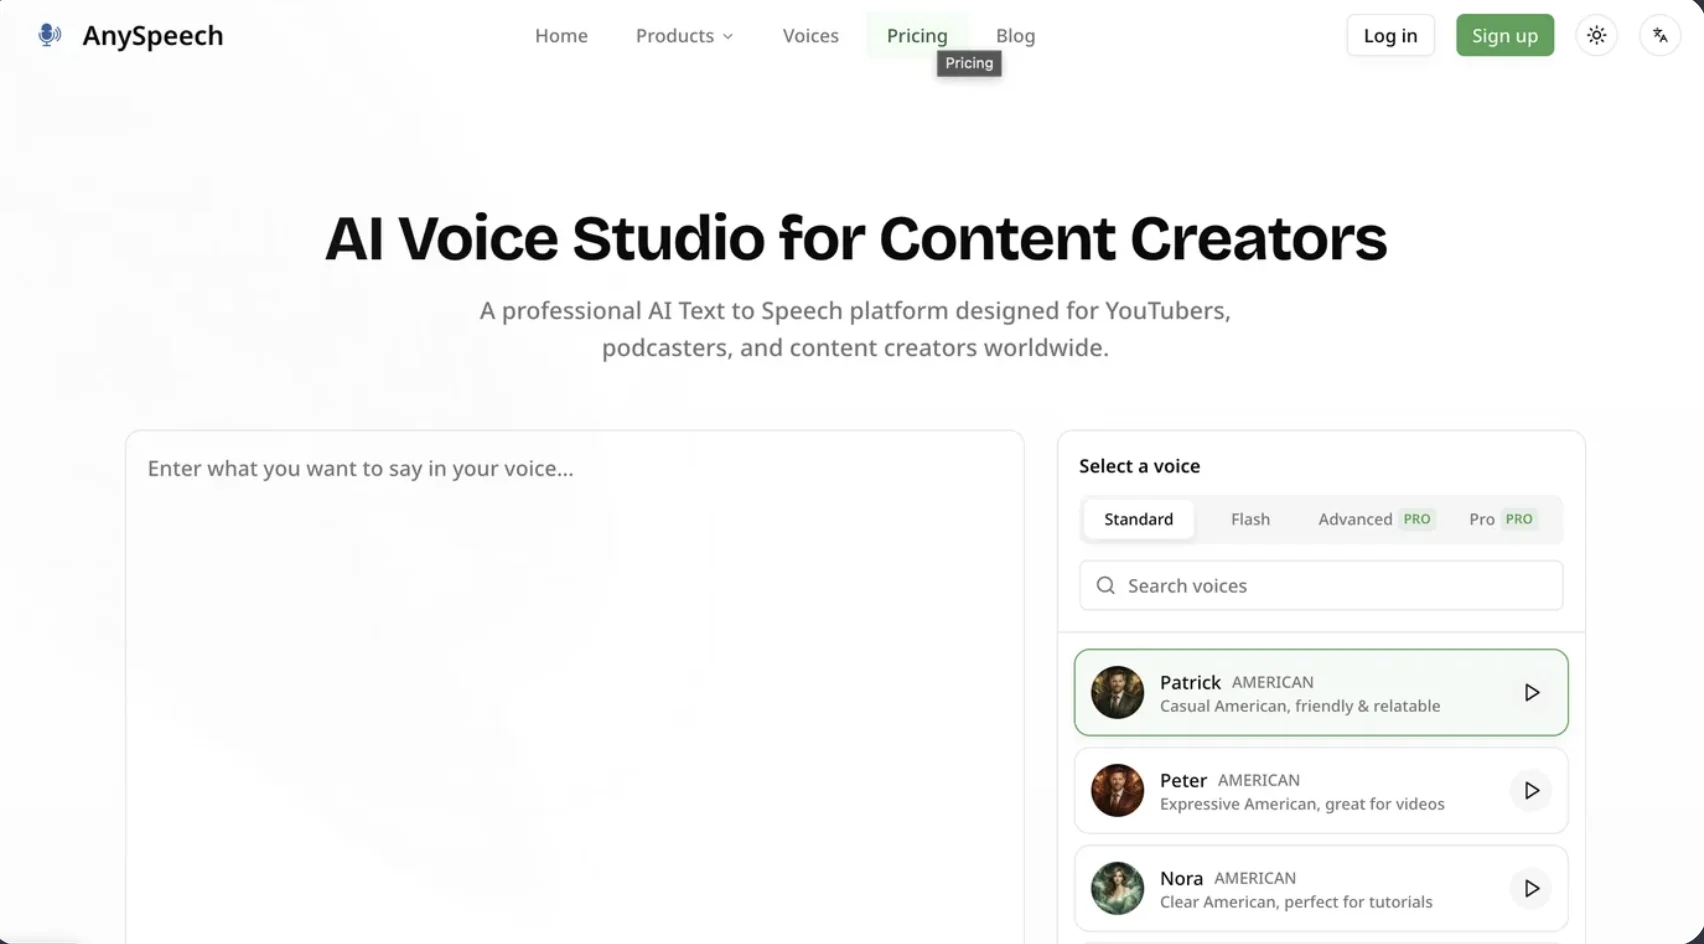The height and width of the screenshot is (944, 1704).
Task: Select Peter's avatar thumbnail
Action: click(1117, 790)
